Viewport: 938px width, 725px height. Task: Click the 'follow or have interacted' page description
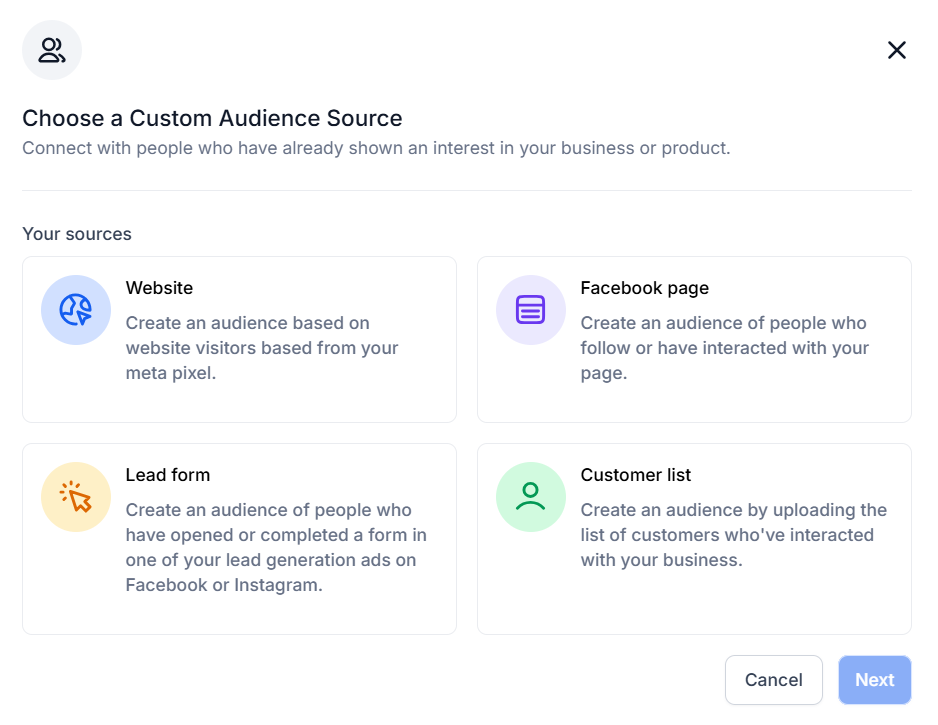click(724, 348)
